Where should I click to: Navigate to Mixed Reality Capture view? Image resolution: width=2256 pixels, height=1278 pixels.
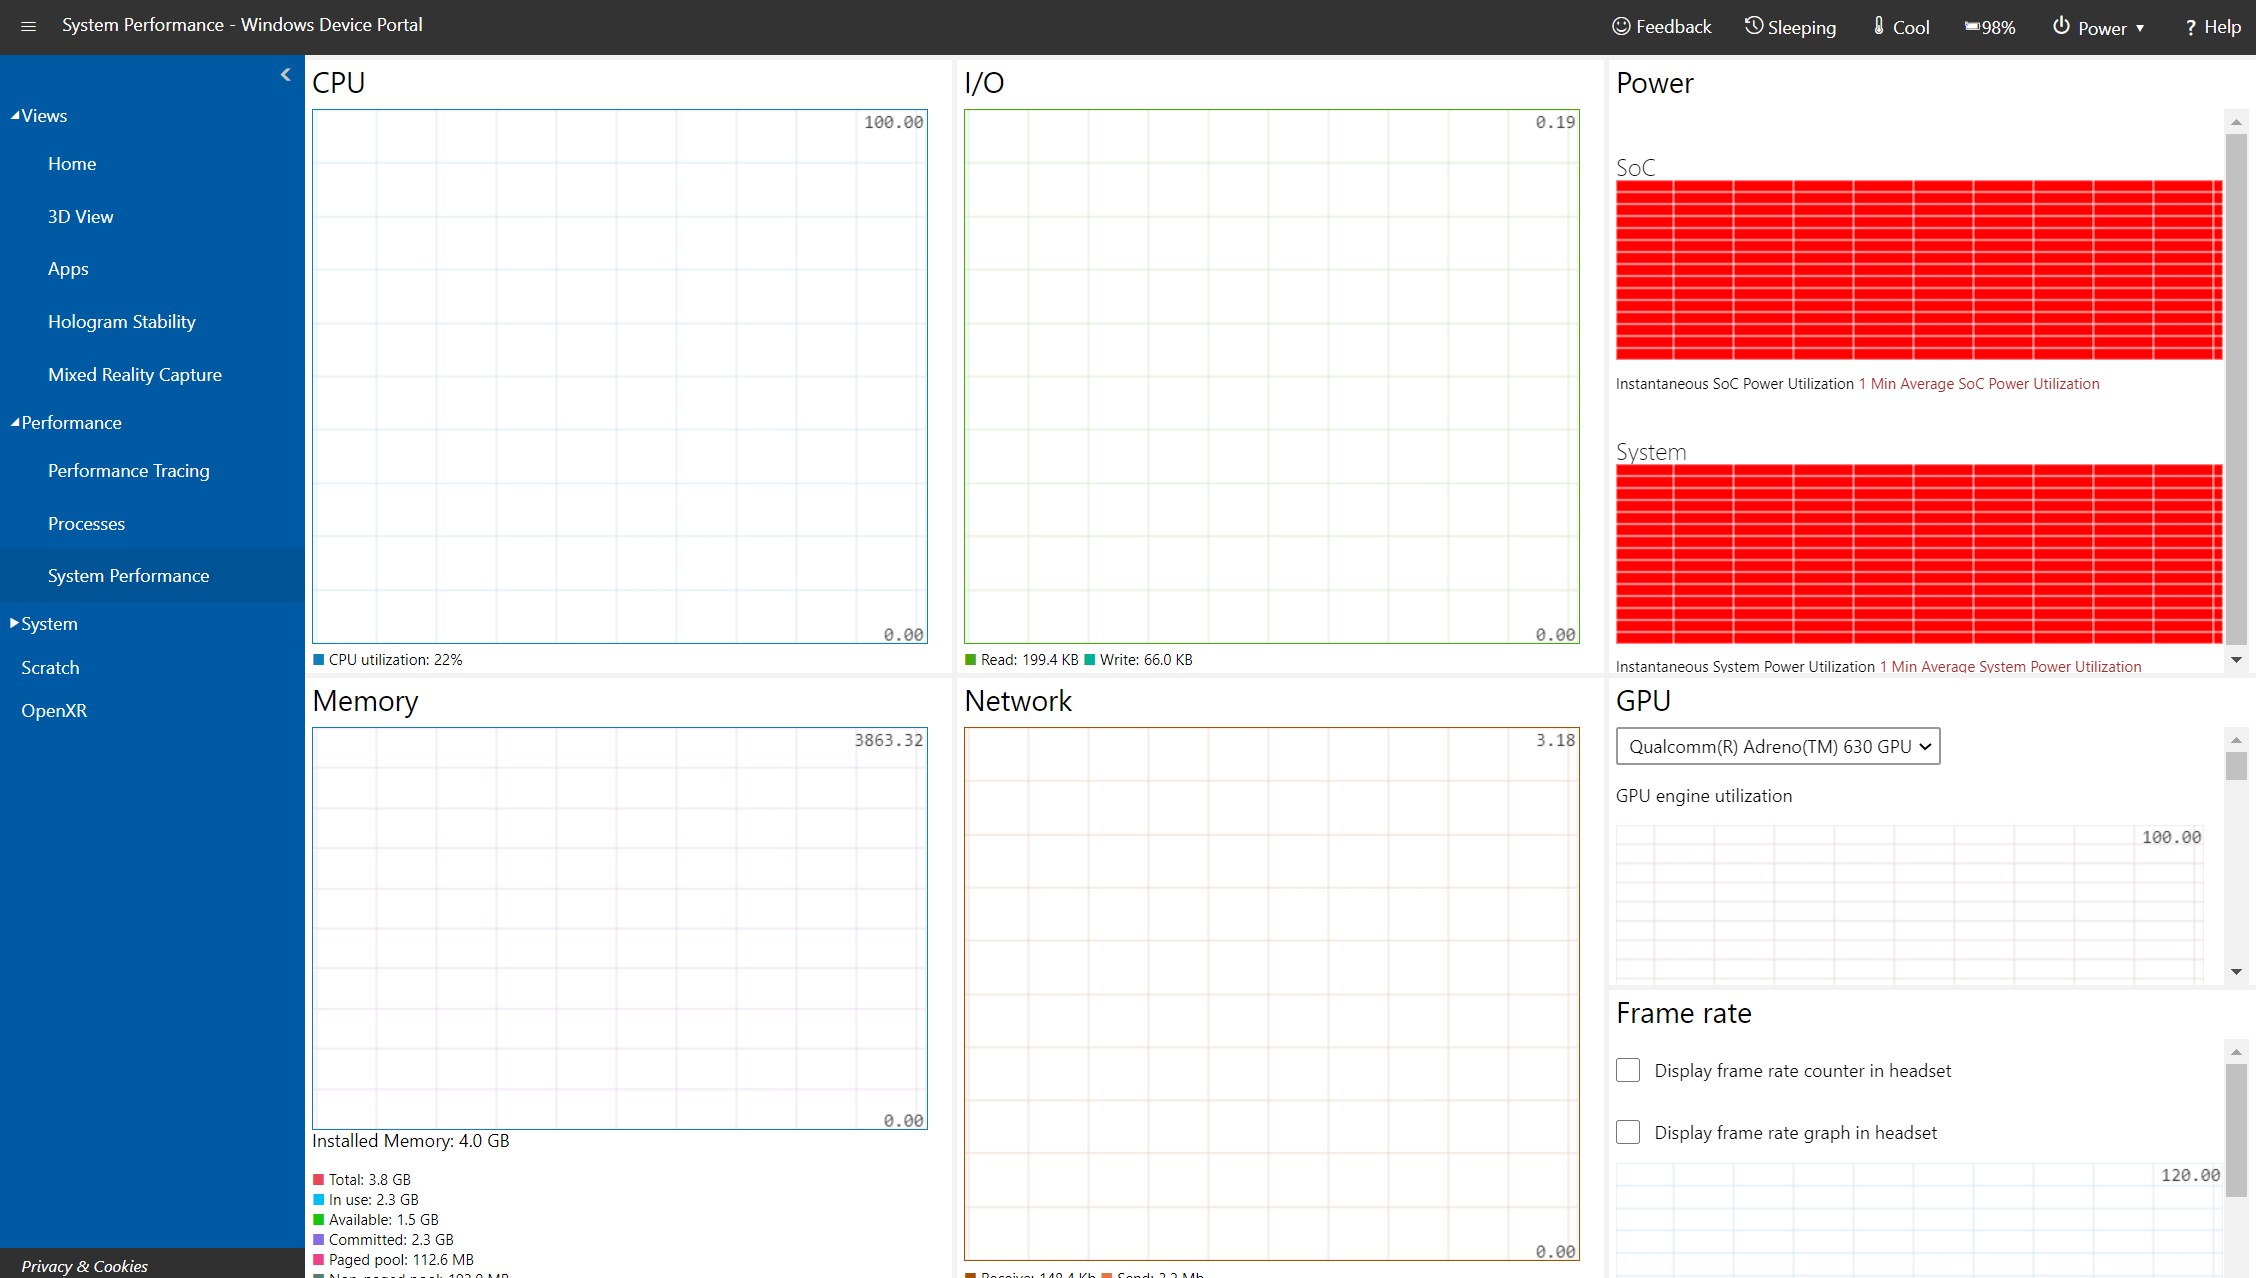tap(133, 373)
